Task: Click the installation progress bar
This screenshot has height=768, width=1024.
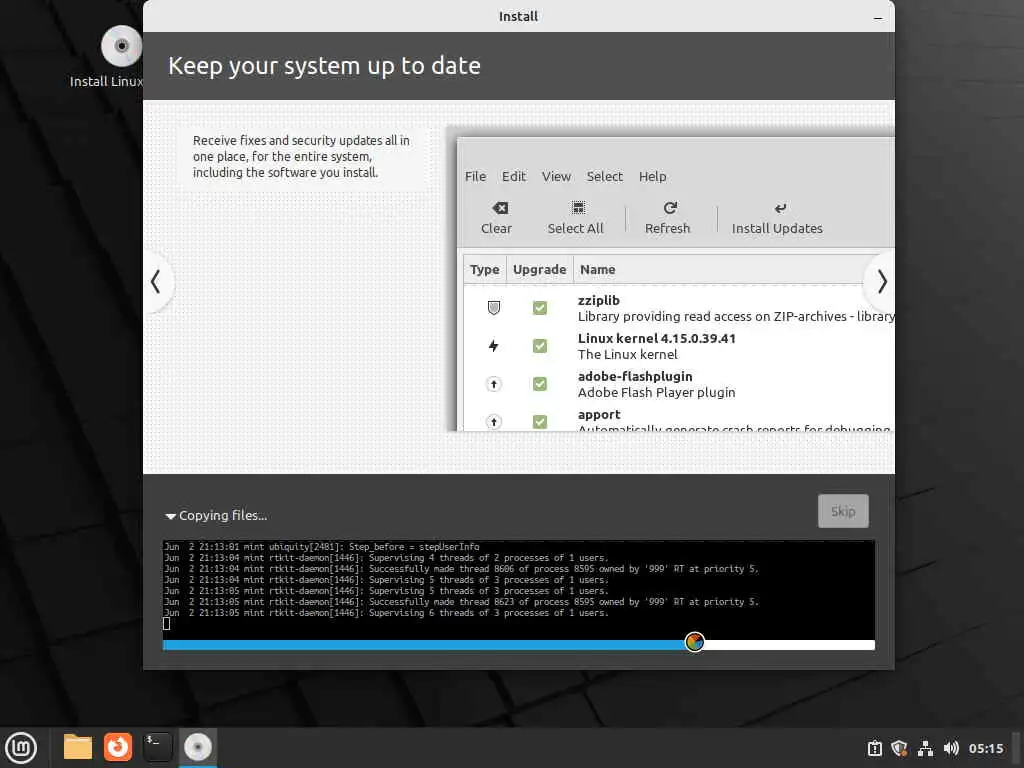Action: click(x=519, y=645)
